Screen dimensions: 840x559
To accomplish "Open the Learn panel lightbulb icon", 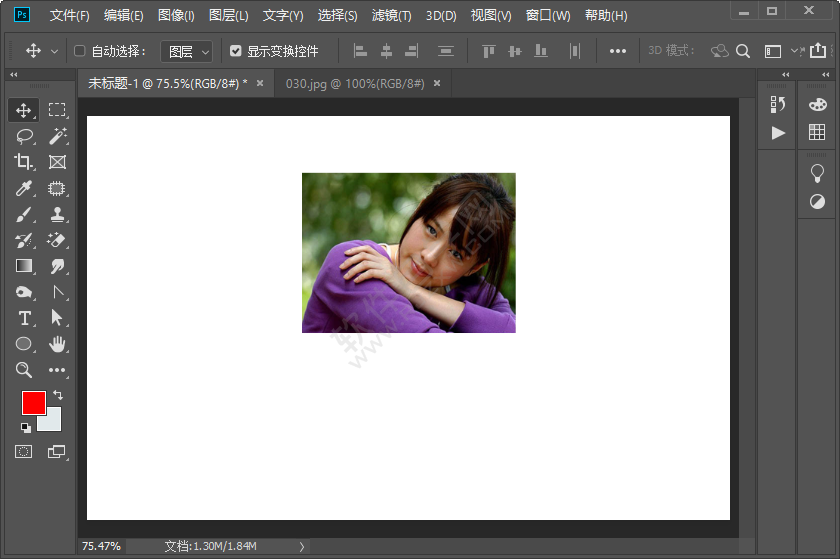I will pyautogui.click(x=817, y=173).
